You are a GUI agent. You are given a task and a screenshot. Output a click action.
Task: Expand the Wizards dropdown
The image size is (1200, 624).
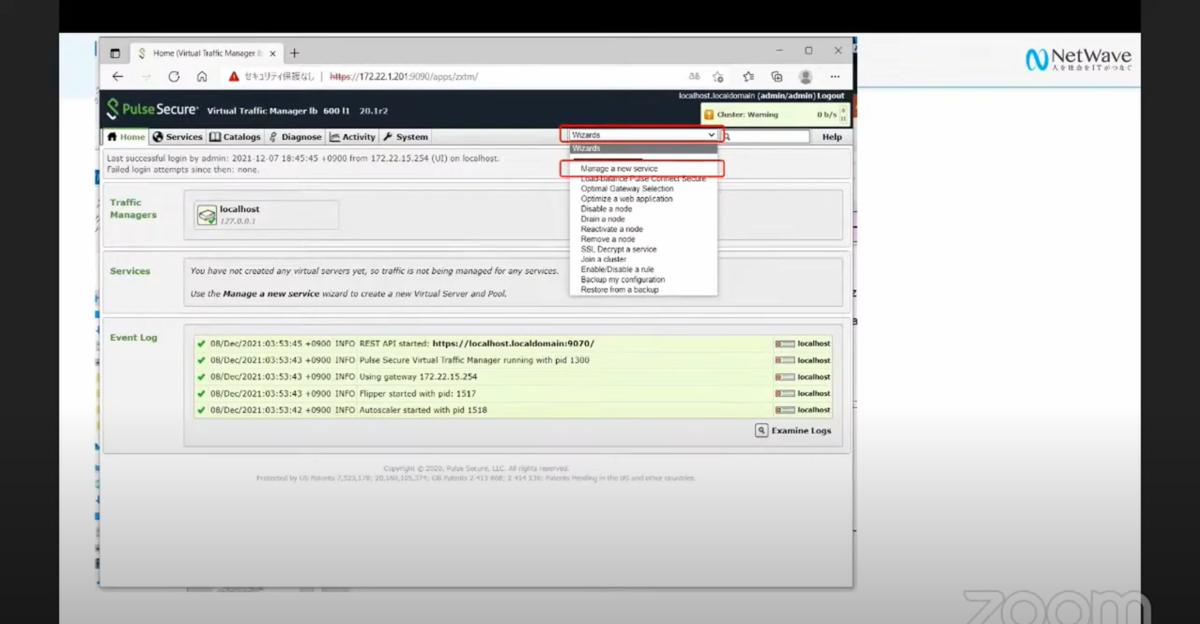(x=643, y=135)
